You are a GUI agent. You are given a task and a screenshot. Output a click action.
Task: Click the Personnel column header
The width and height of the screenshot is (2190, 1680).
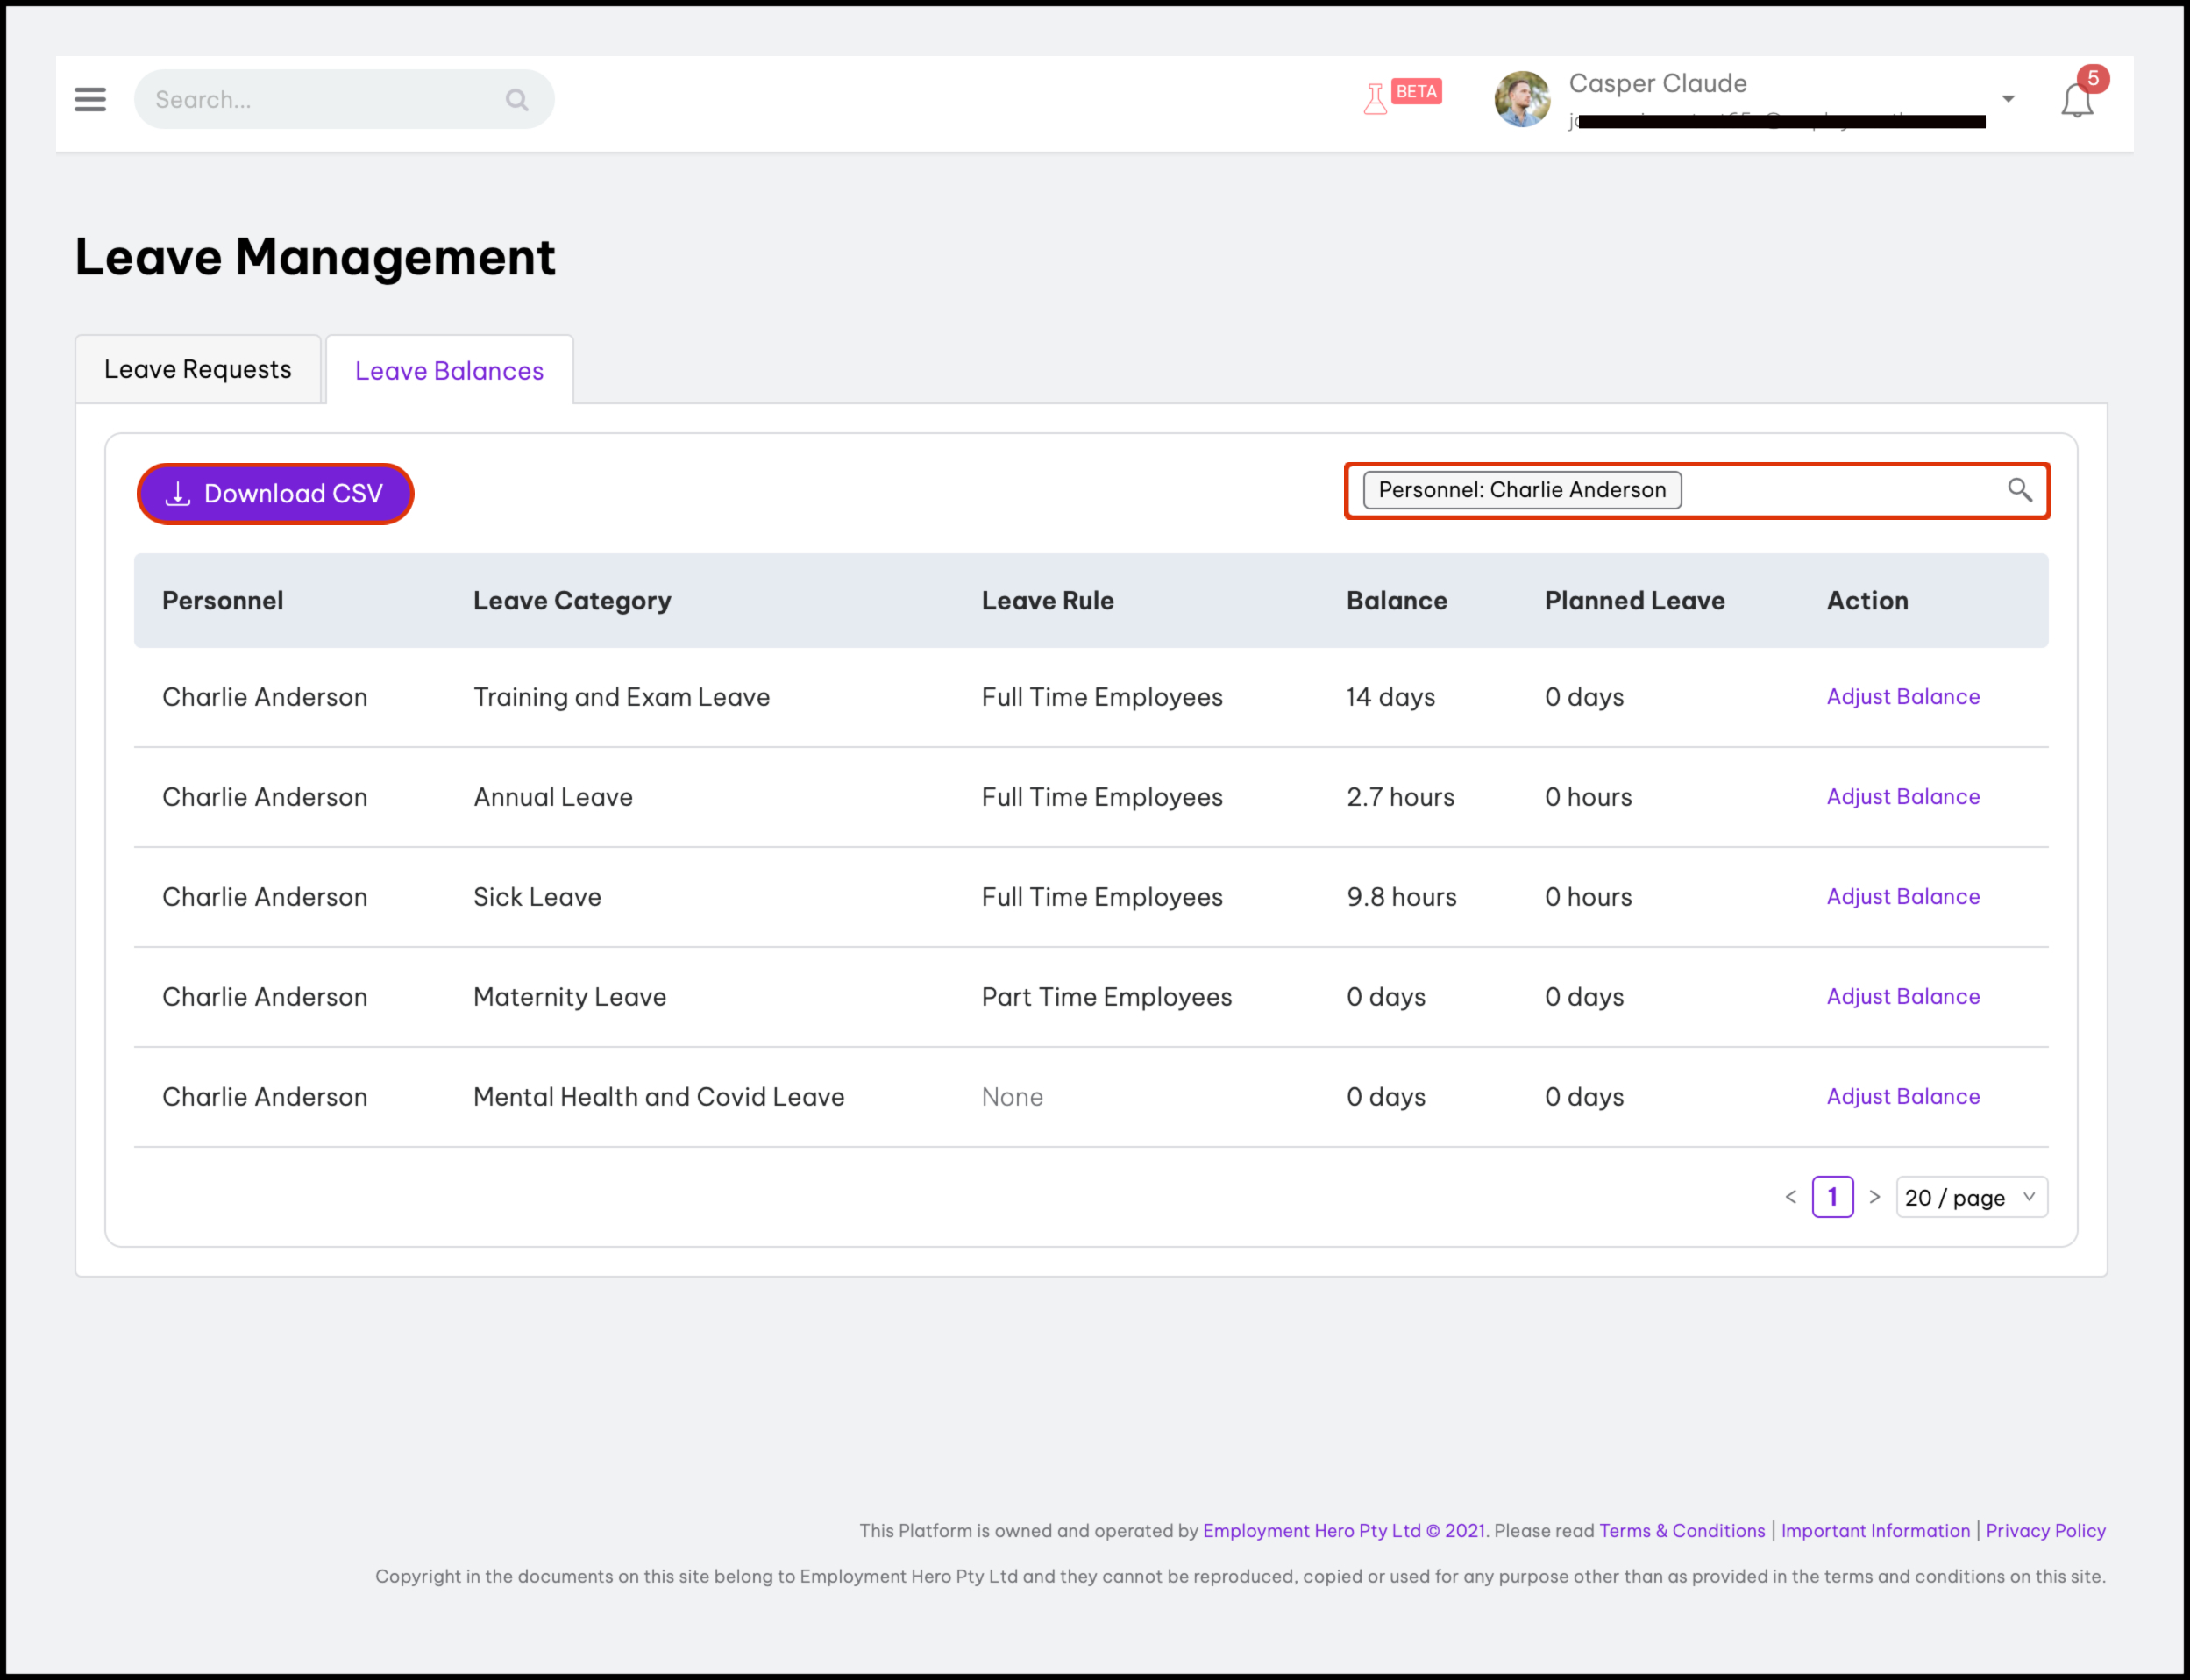(223, 601)
